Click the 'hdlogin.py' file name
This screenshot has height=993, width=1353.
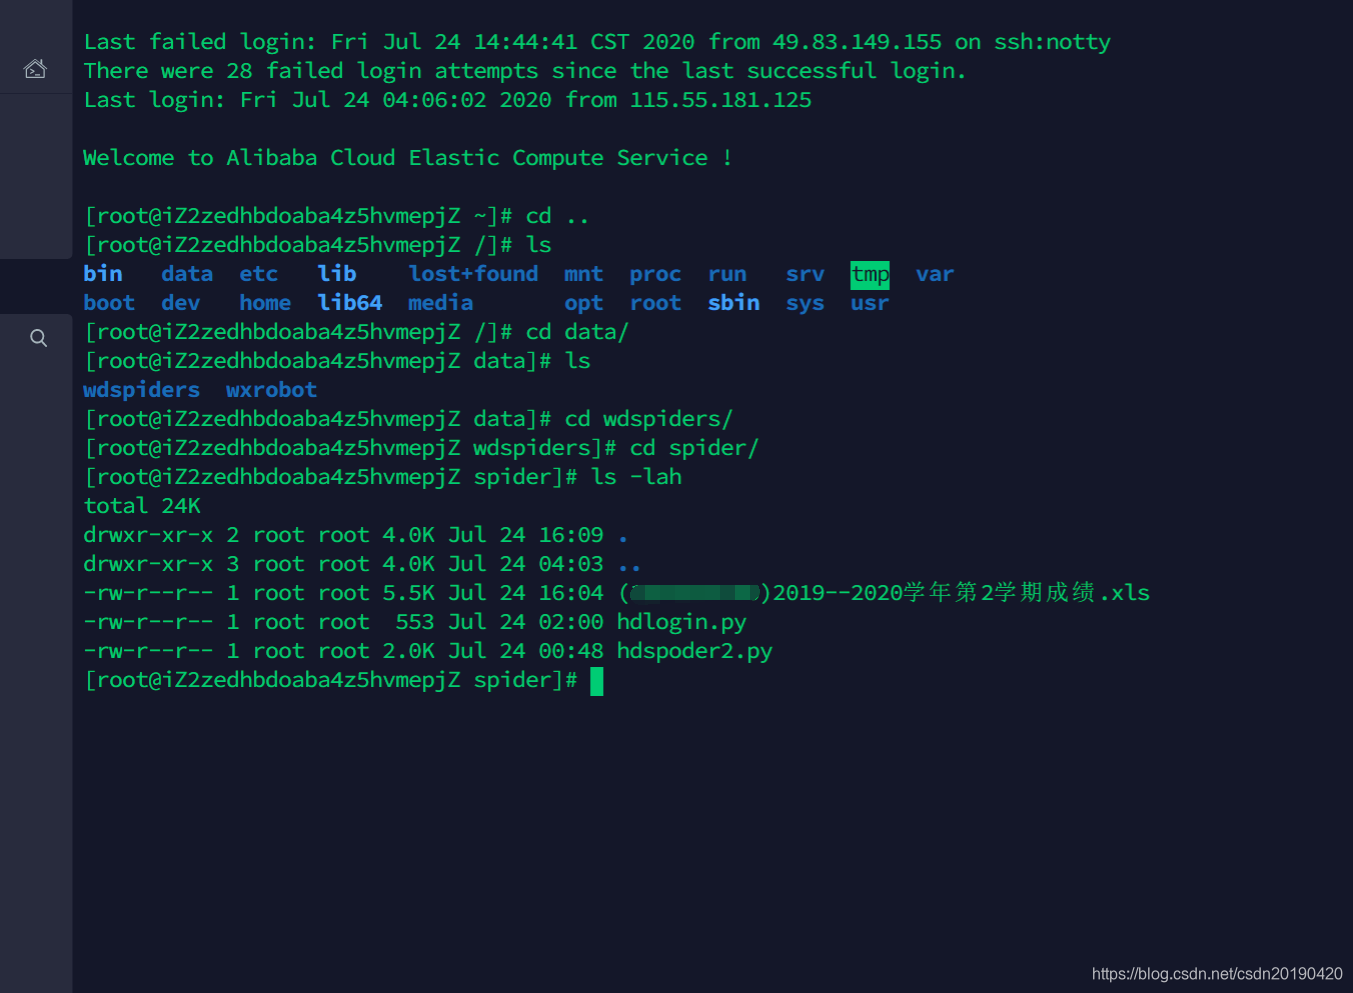tap(681, 622)
